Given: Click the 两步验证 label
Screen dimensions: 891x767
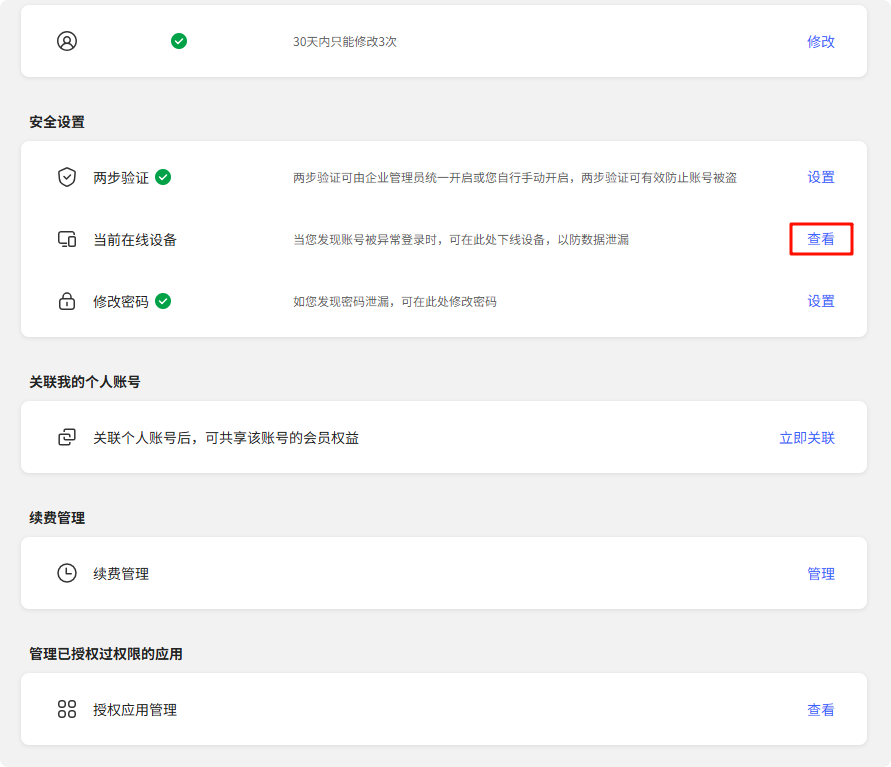Looking at the screenshot, I should [x=121, y=178].
